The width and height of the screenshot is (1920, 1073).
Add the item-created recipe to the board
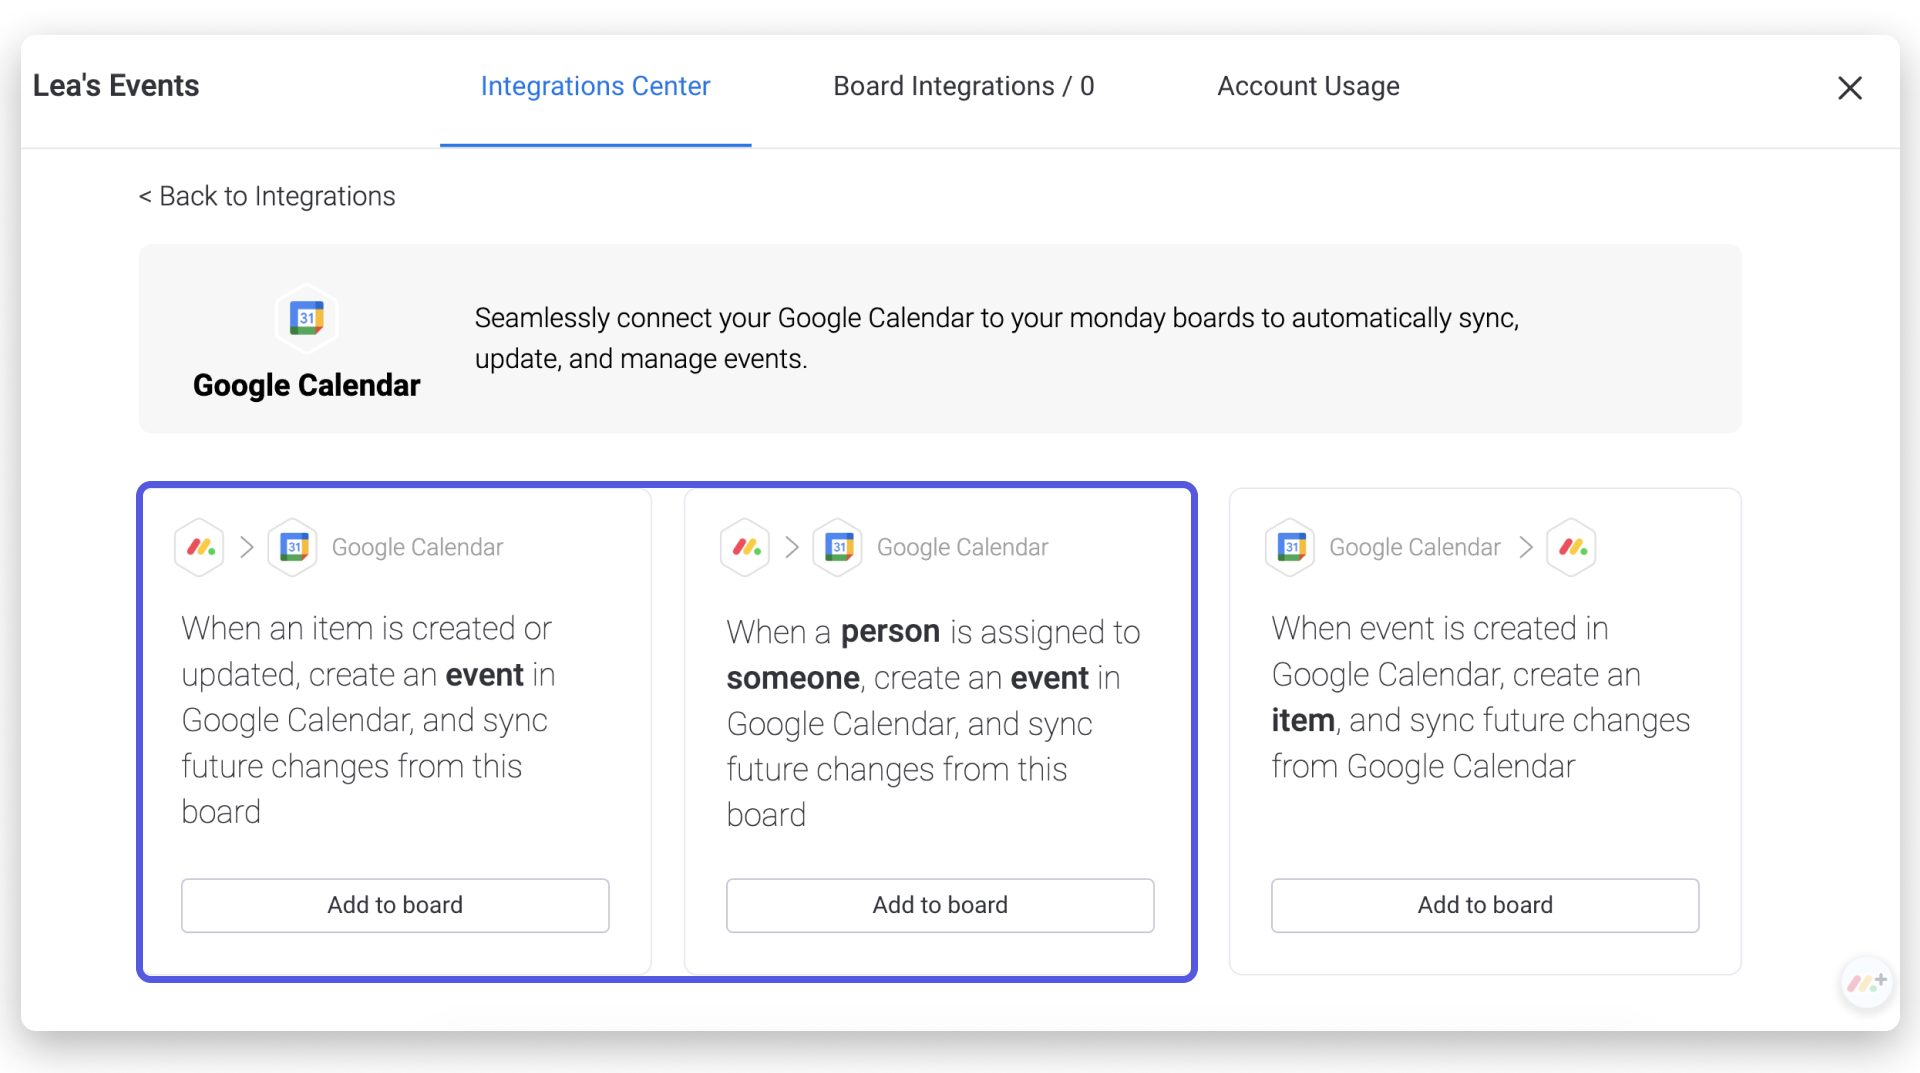(394, 905)
